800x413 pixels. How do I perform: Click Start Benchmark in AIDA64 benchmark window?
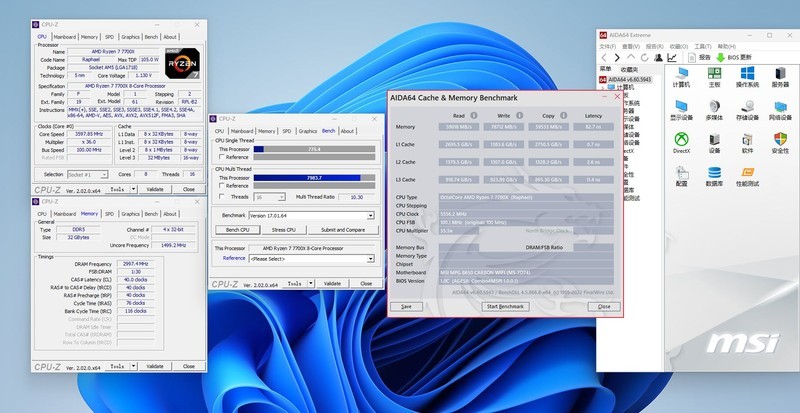(x=504, y=306)
